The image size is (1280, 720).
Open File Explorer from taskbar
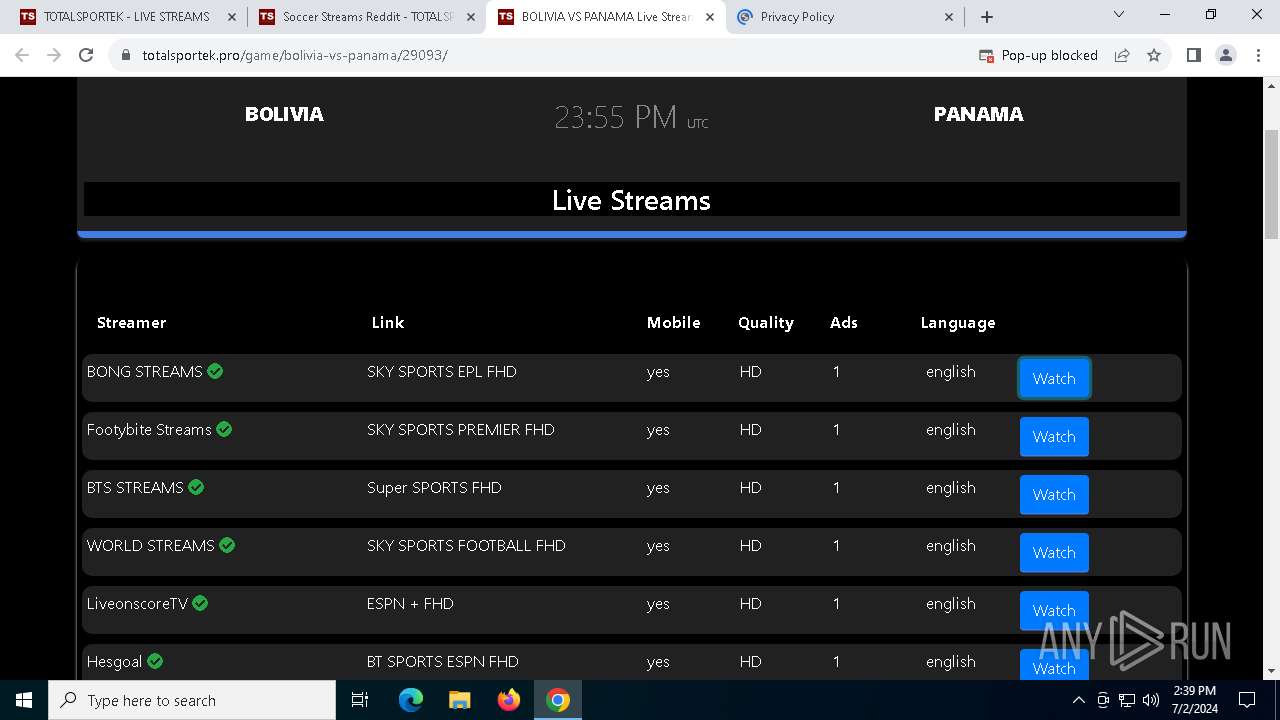(459, 700)
